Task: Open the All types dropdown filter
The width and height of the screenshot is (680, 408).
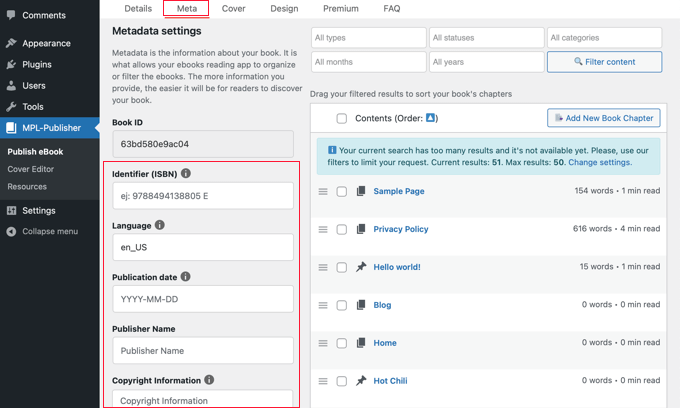Action: pyautogui.click(x=368, y=38)
